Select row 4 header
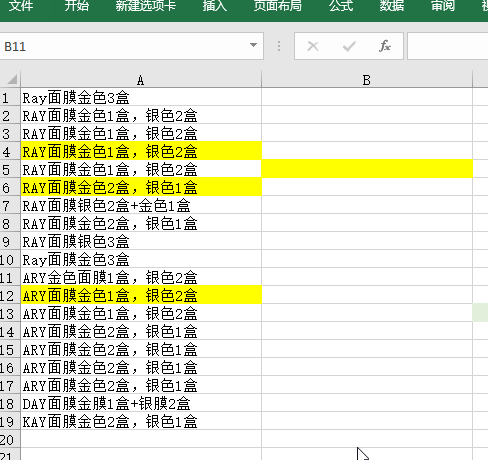 10,152
